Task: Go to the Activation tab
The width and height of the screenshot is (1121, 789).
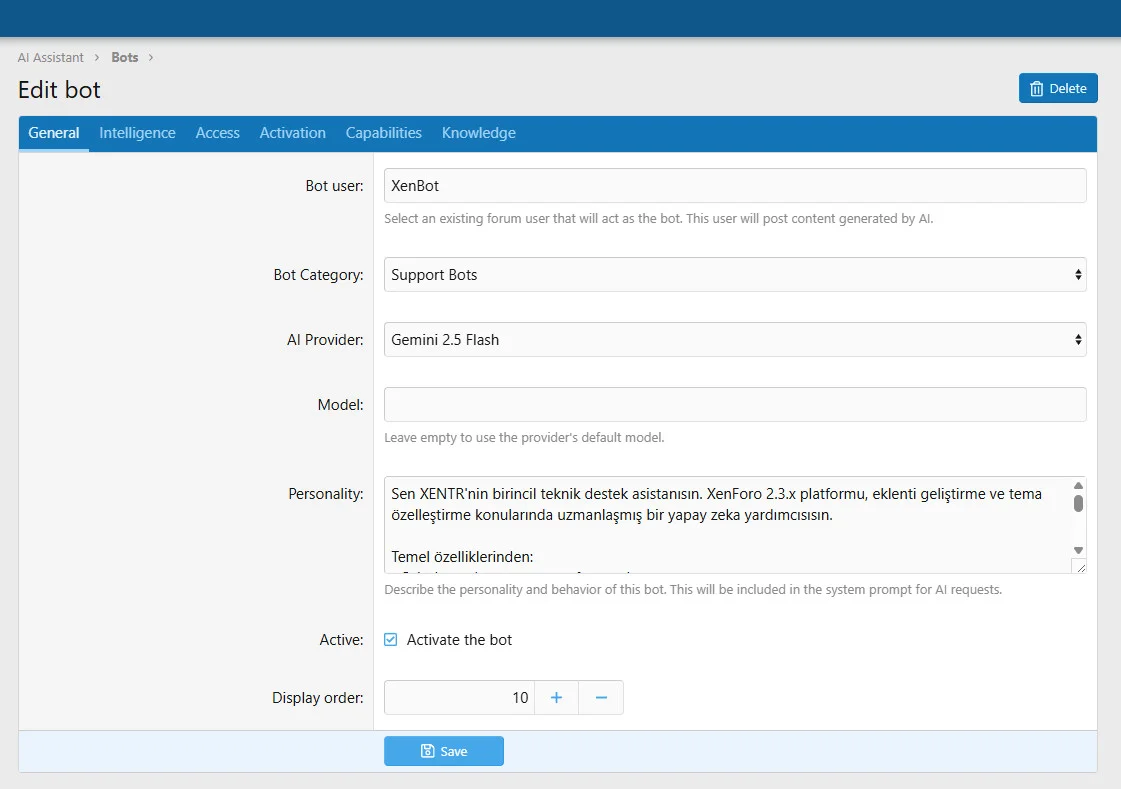Action: pos(292,133)
